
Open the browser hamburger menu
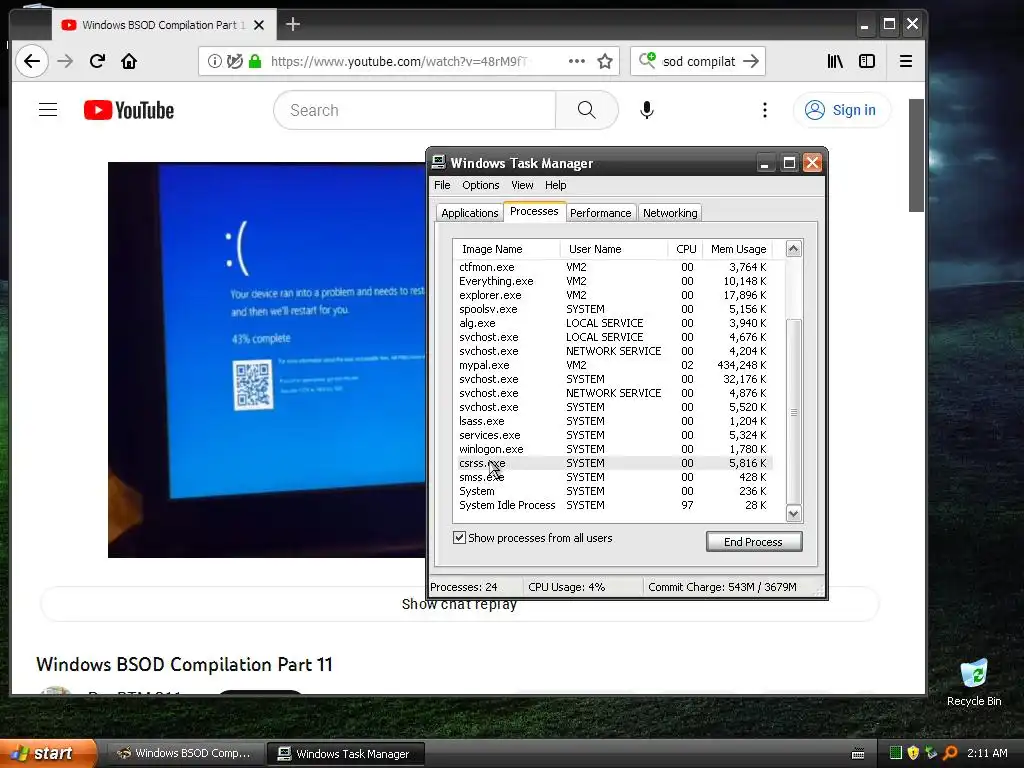(906, 61)
